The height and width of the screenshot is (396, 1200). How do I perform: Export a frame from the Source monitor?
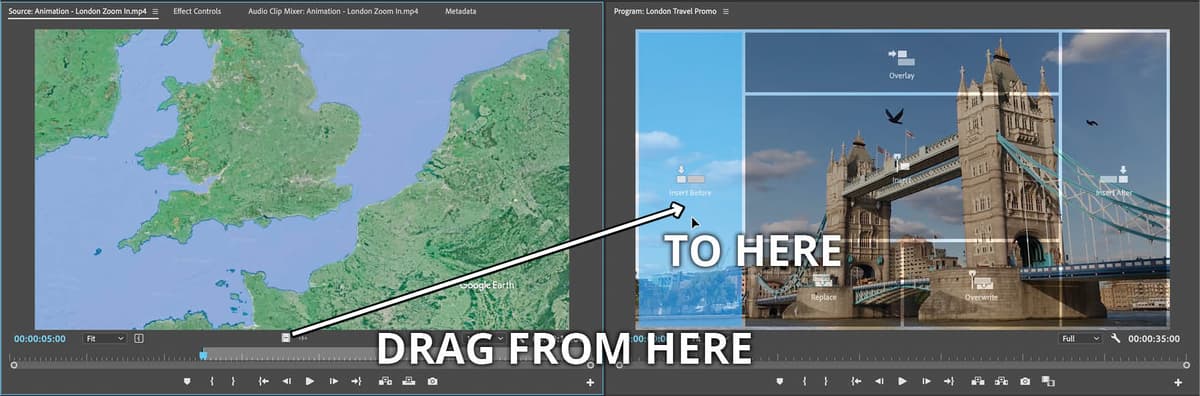pyautogui.click(x=432, y=381)
